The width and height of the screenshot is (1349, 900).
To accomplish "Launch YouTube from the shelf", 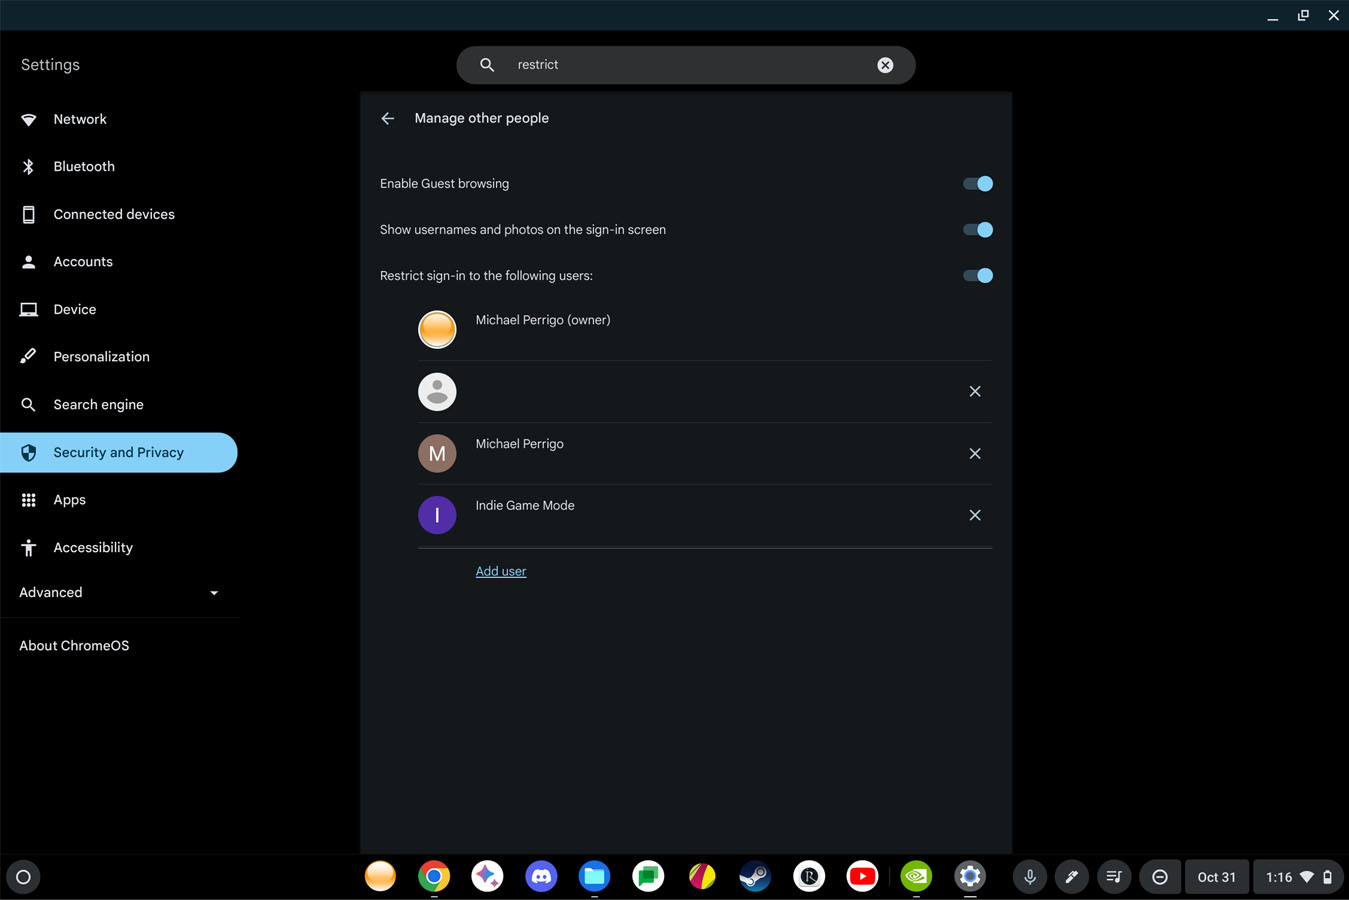I will pyautogui.click(x=862, y=876).
